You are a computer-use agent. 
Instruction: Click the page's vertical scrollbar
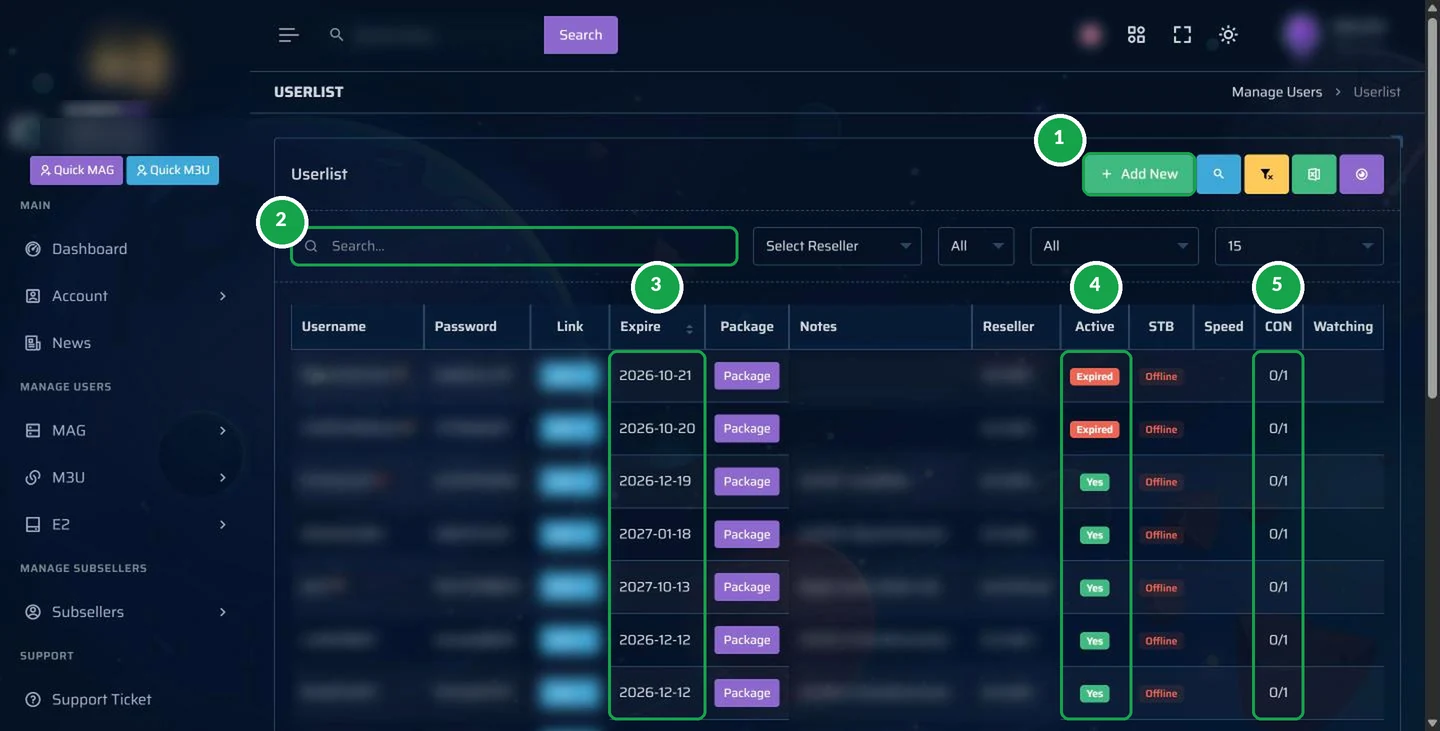tap(1433, 208)
